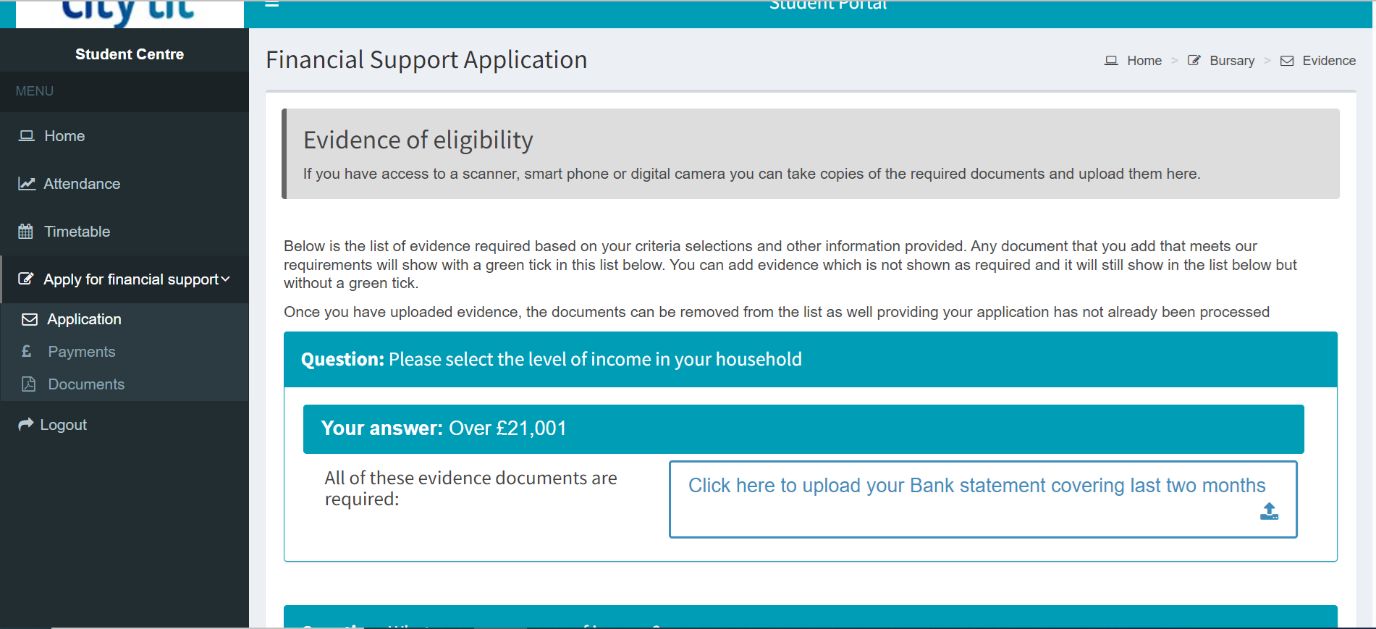Collapse the Apply for financial support chevron

226,280
